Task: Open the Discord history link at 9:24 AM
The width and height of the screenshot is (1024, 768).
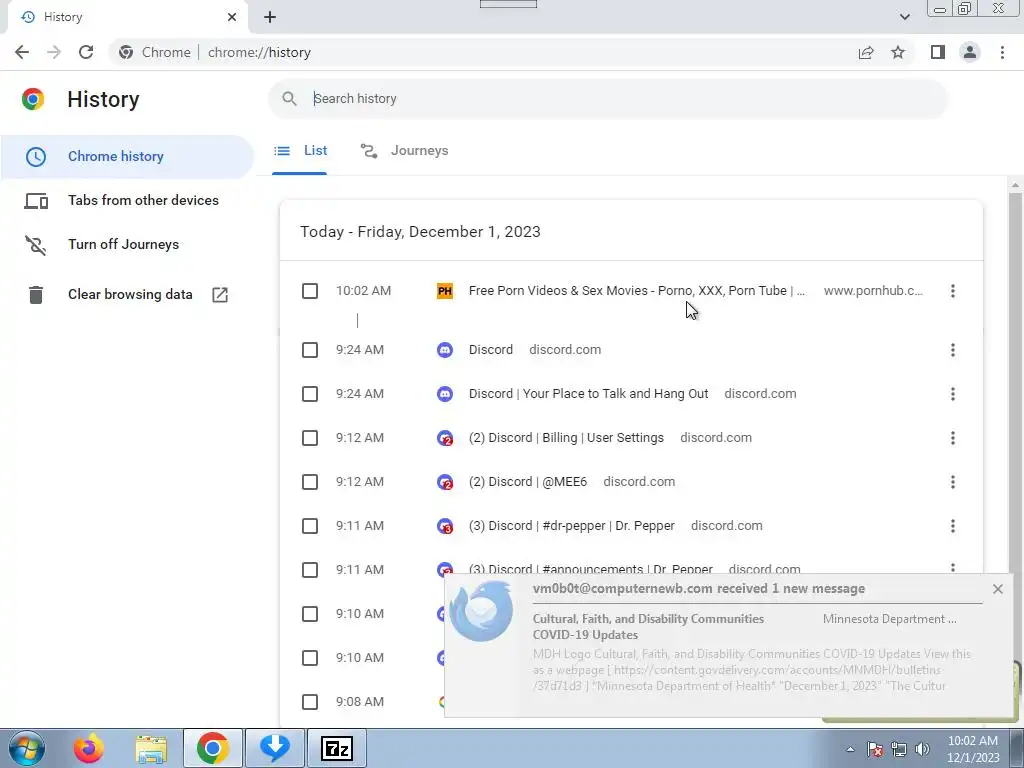Action: pos(490,350)
